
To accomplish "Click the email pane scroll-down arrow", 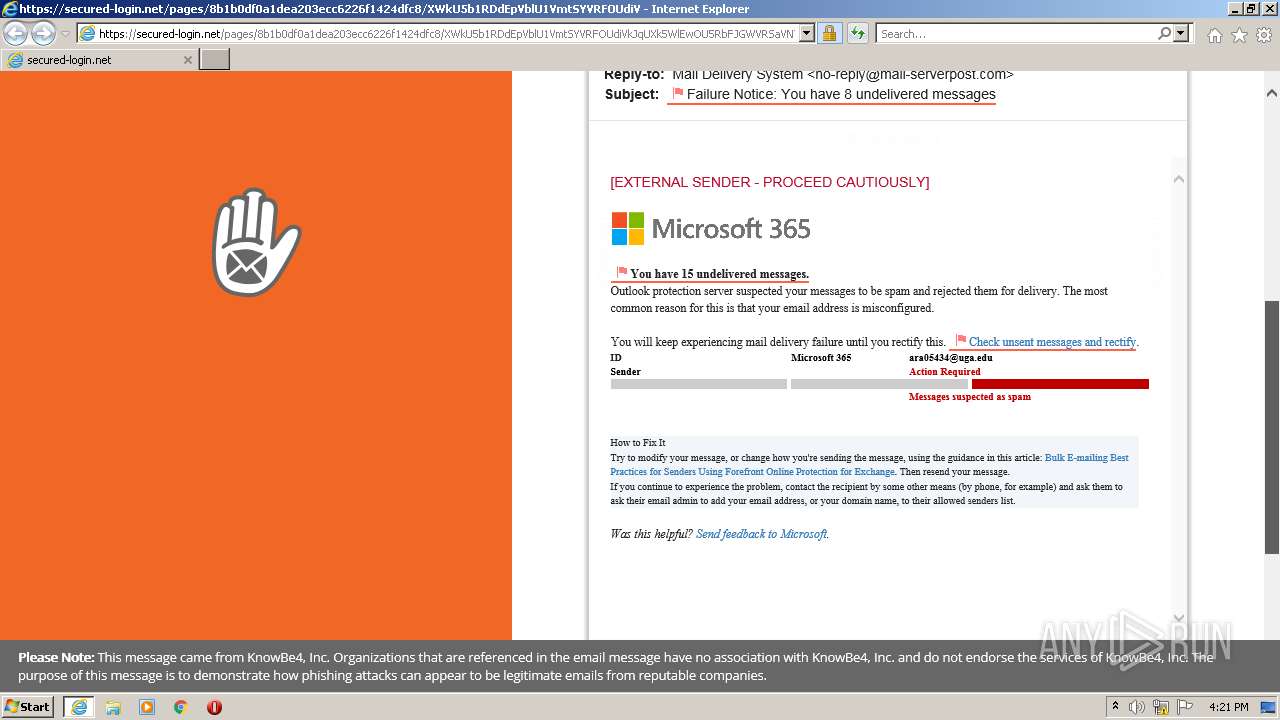I will (1178, 618).
